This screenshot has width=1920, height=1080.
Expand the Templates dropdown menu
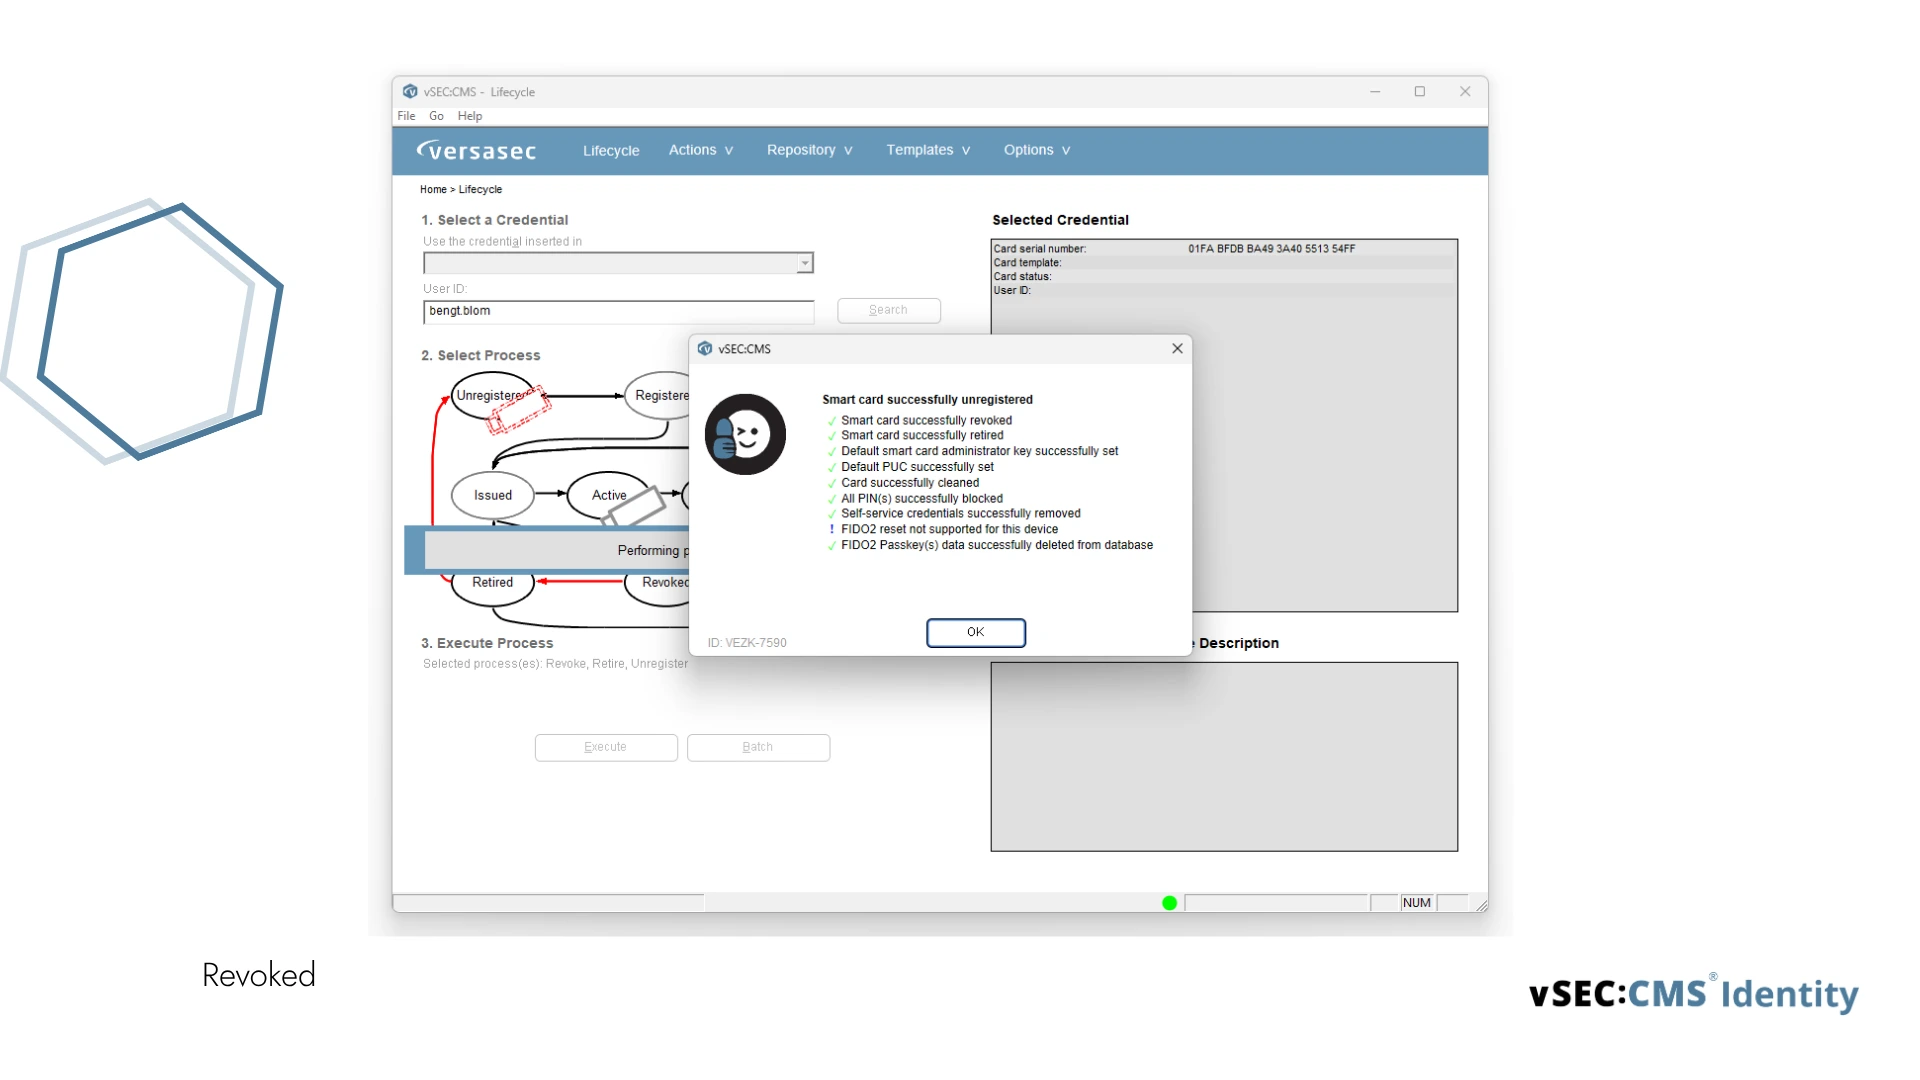[x=928, y=150]
